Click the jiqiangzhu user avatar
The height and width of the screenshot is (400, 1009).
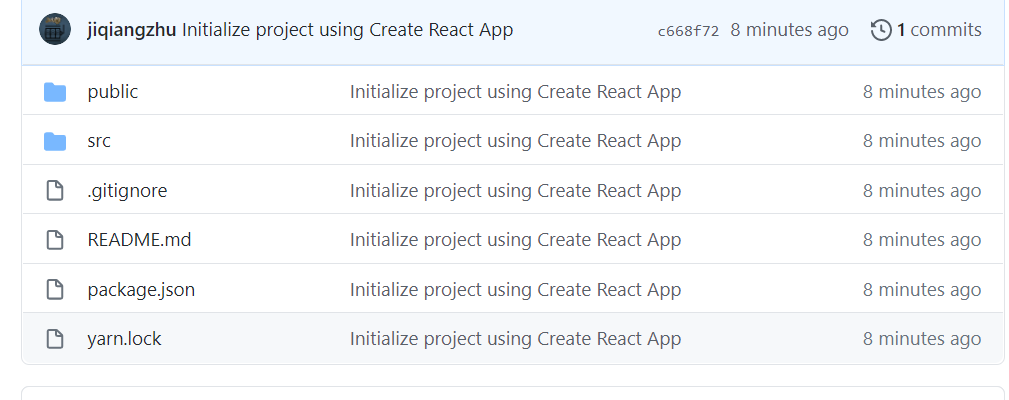55,30
